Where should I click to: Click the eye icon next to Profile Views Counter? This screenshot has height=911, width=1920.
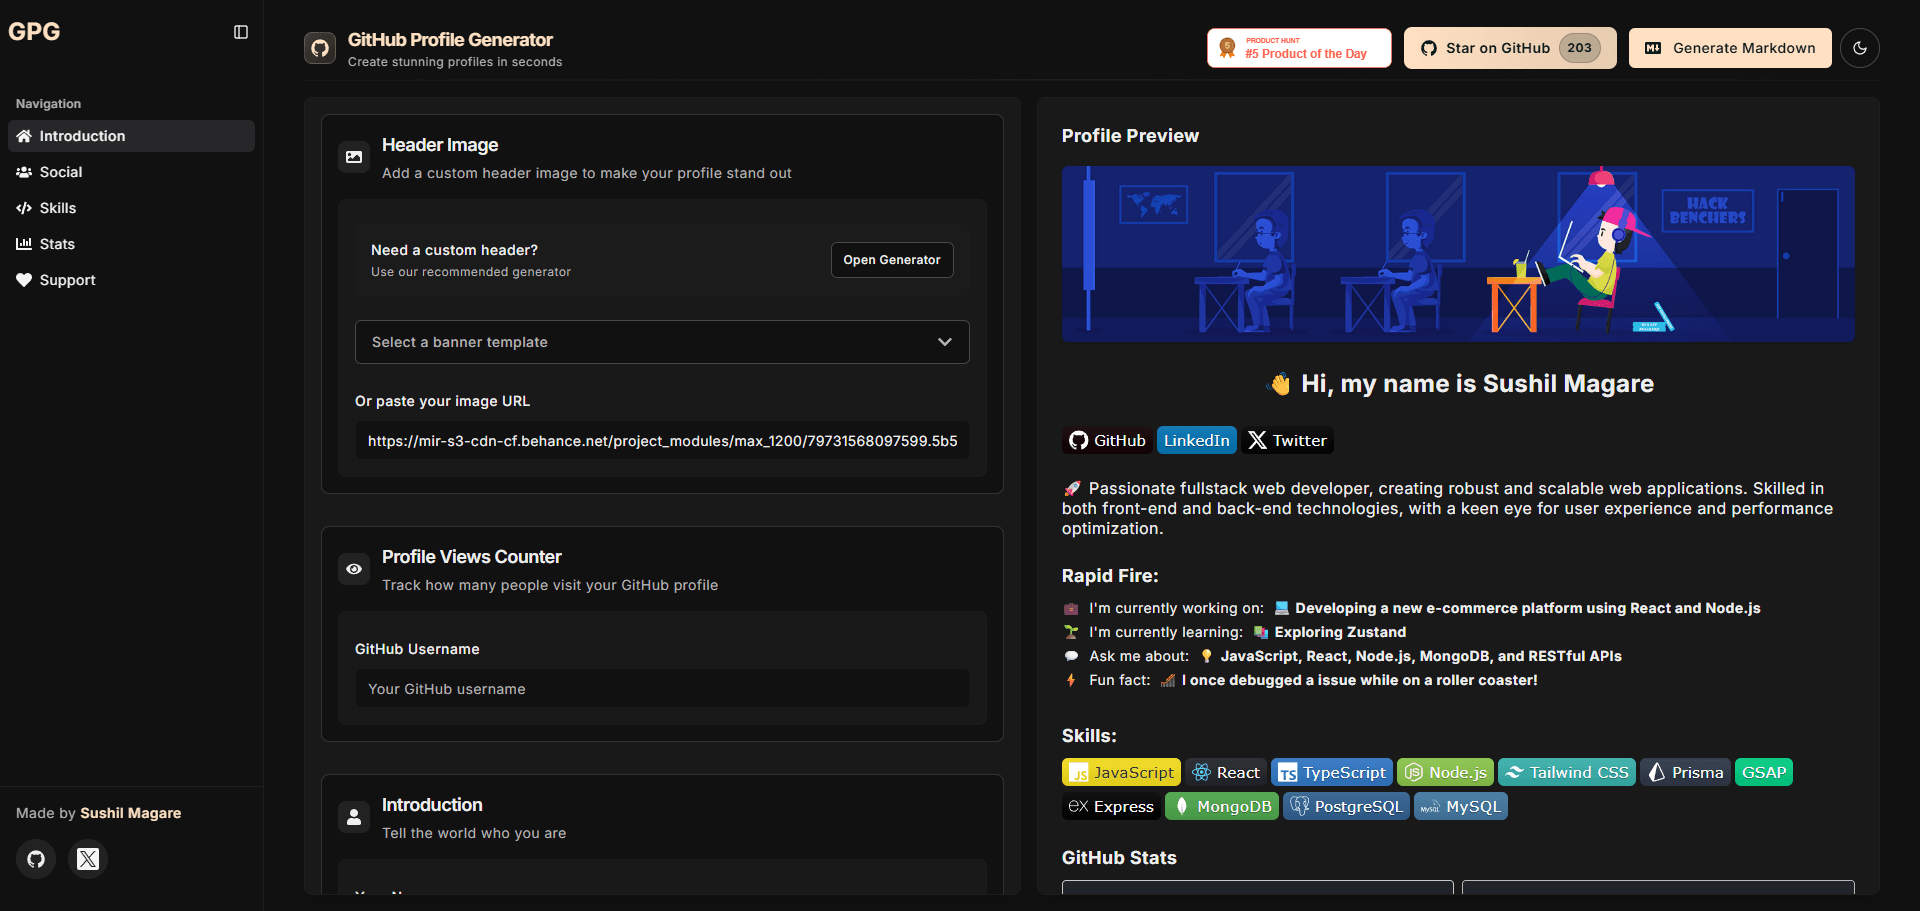click(x=354, y=568)
